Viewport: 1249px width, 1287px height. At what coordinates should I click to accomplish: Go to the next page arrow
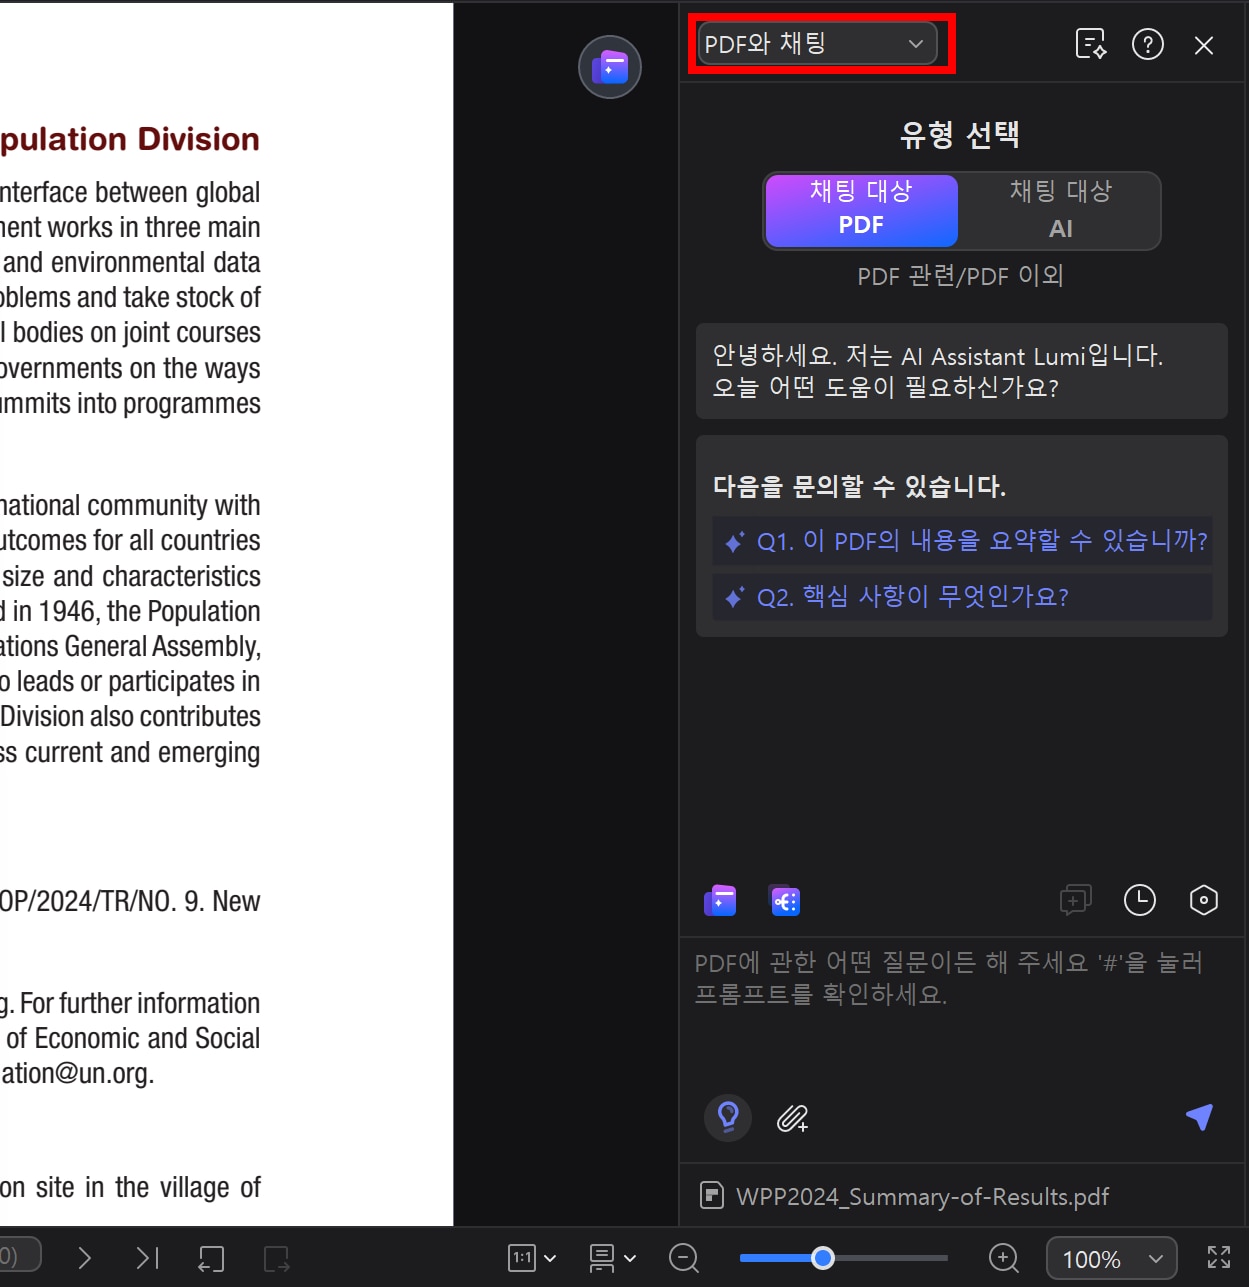85,1258
